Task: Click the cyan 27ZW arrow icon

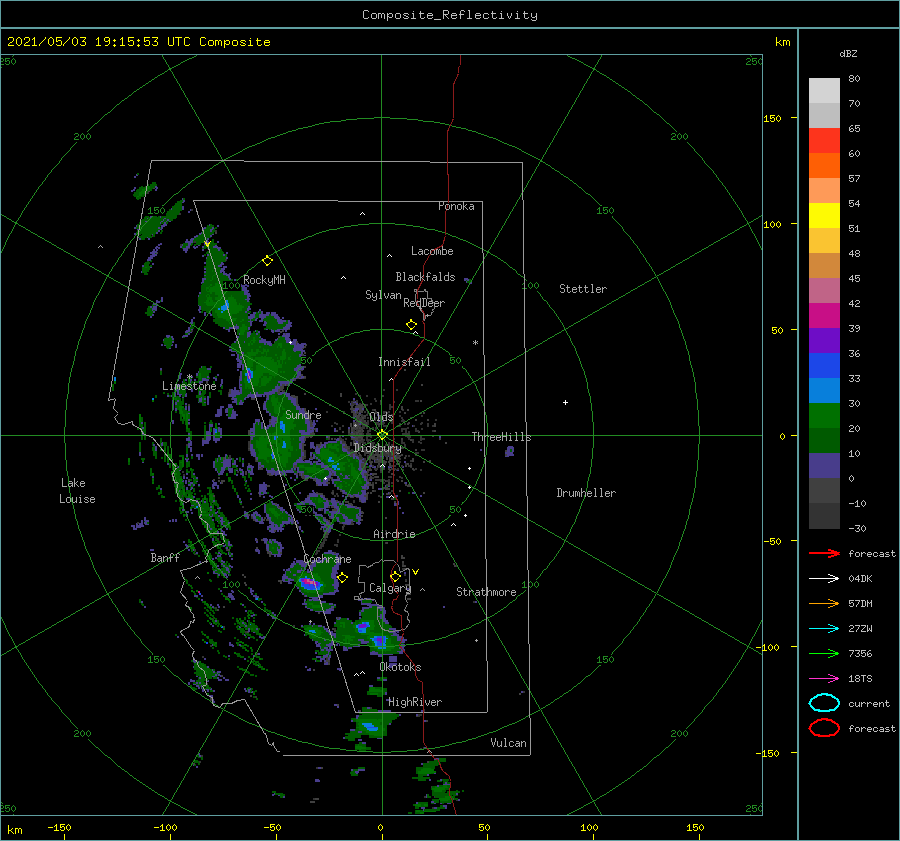Action: click(824, 629)
